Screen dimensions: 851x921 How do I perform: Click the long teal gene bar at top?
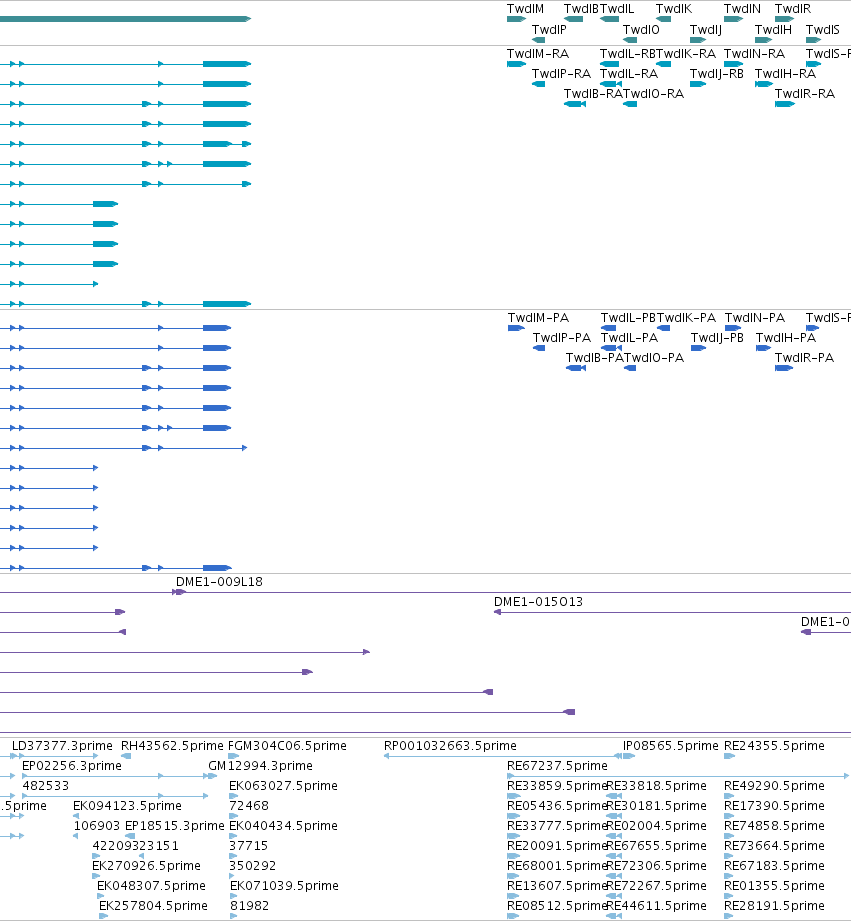click(x=126, y=19)
